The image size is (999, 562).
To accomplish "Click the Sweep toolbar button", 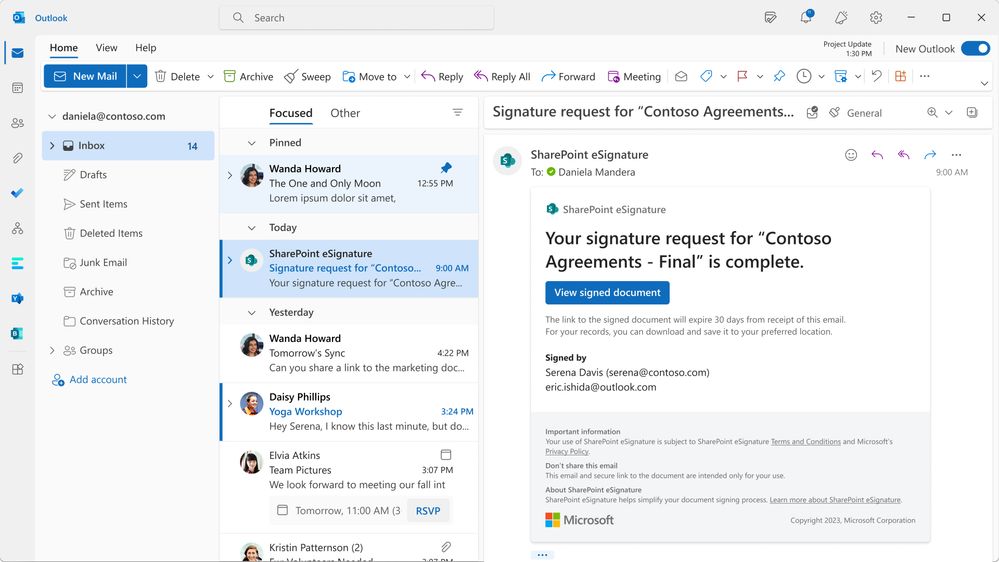I will [307, 76].
